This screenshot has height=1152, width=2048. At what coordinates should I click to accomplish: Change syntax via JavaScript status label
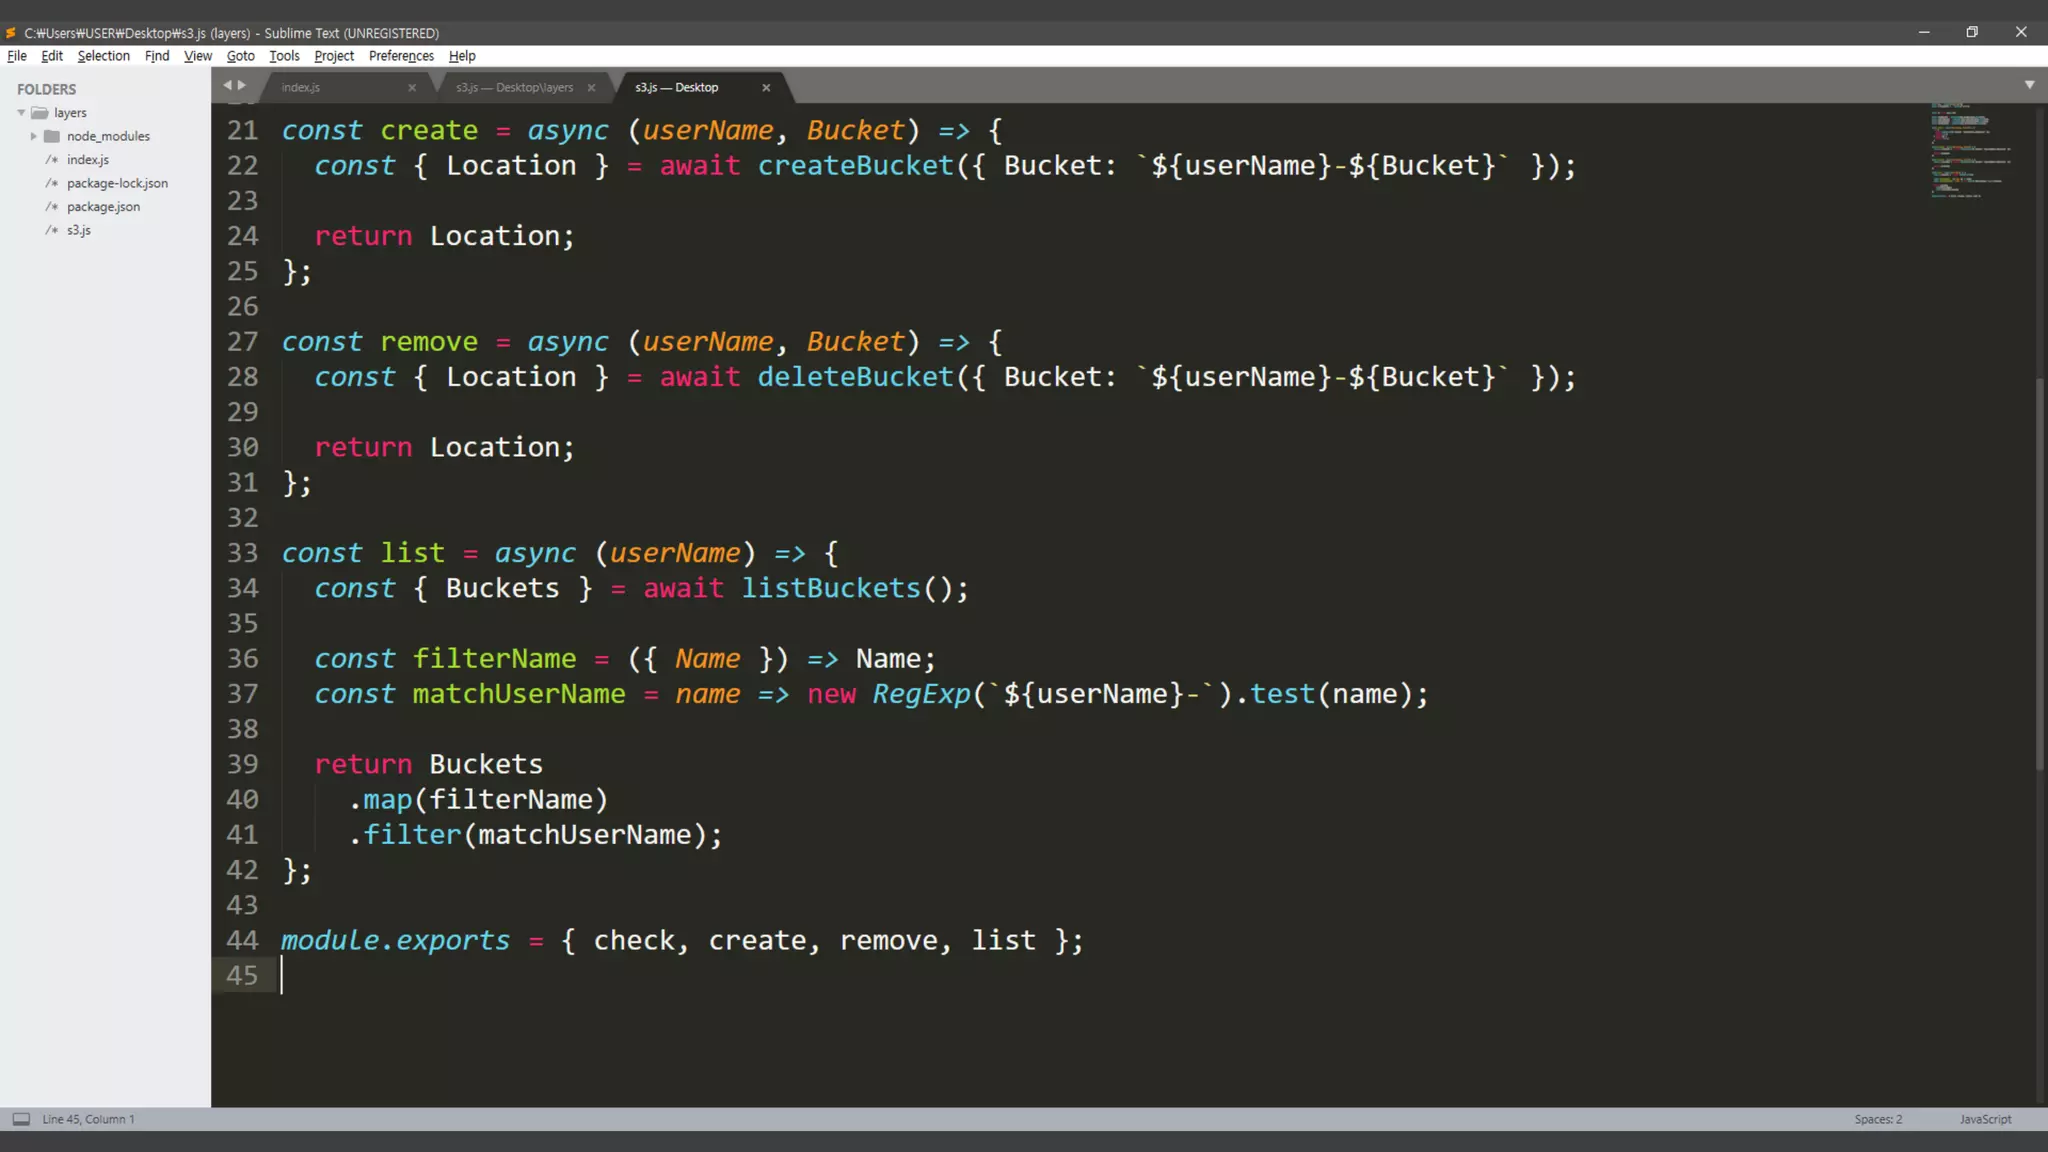point(1985,1119)
